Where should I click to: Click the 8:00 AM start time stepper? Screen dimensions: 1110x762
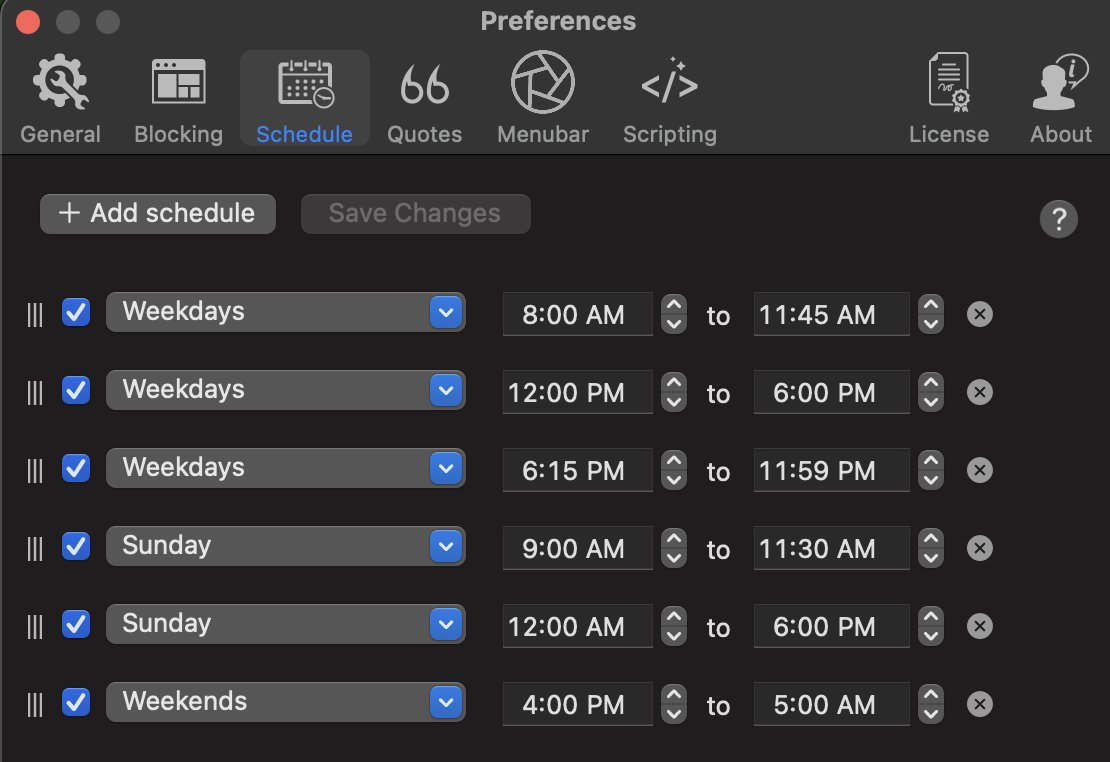point(674,314)
